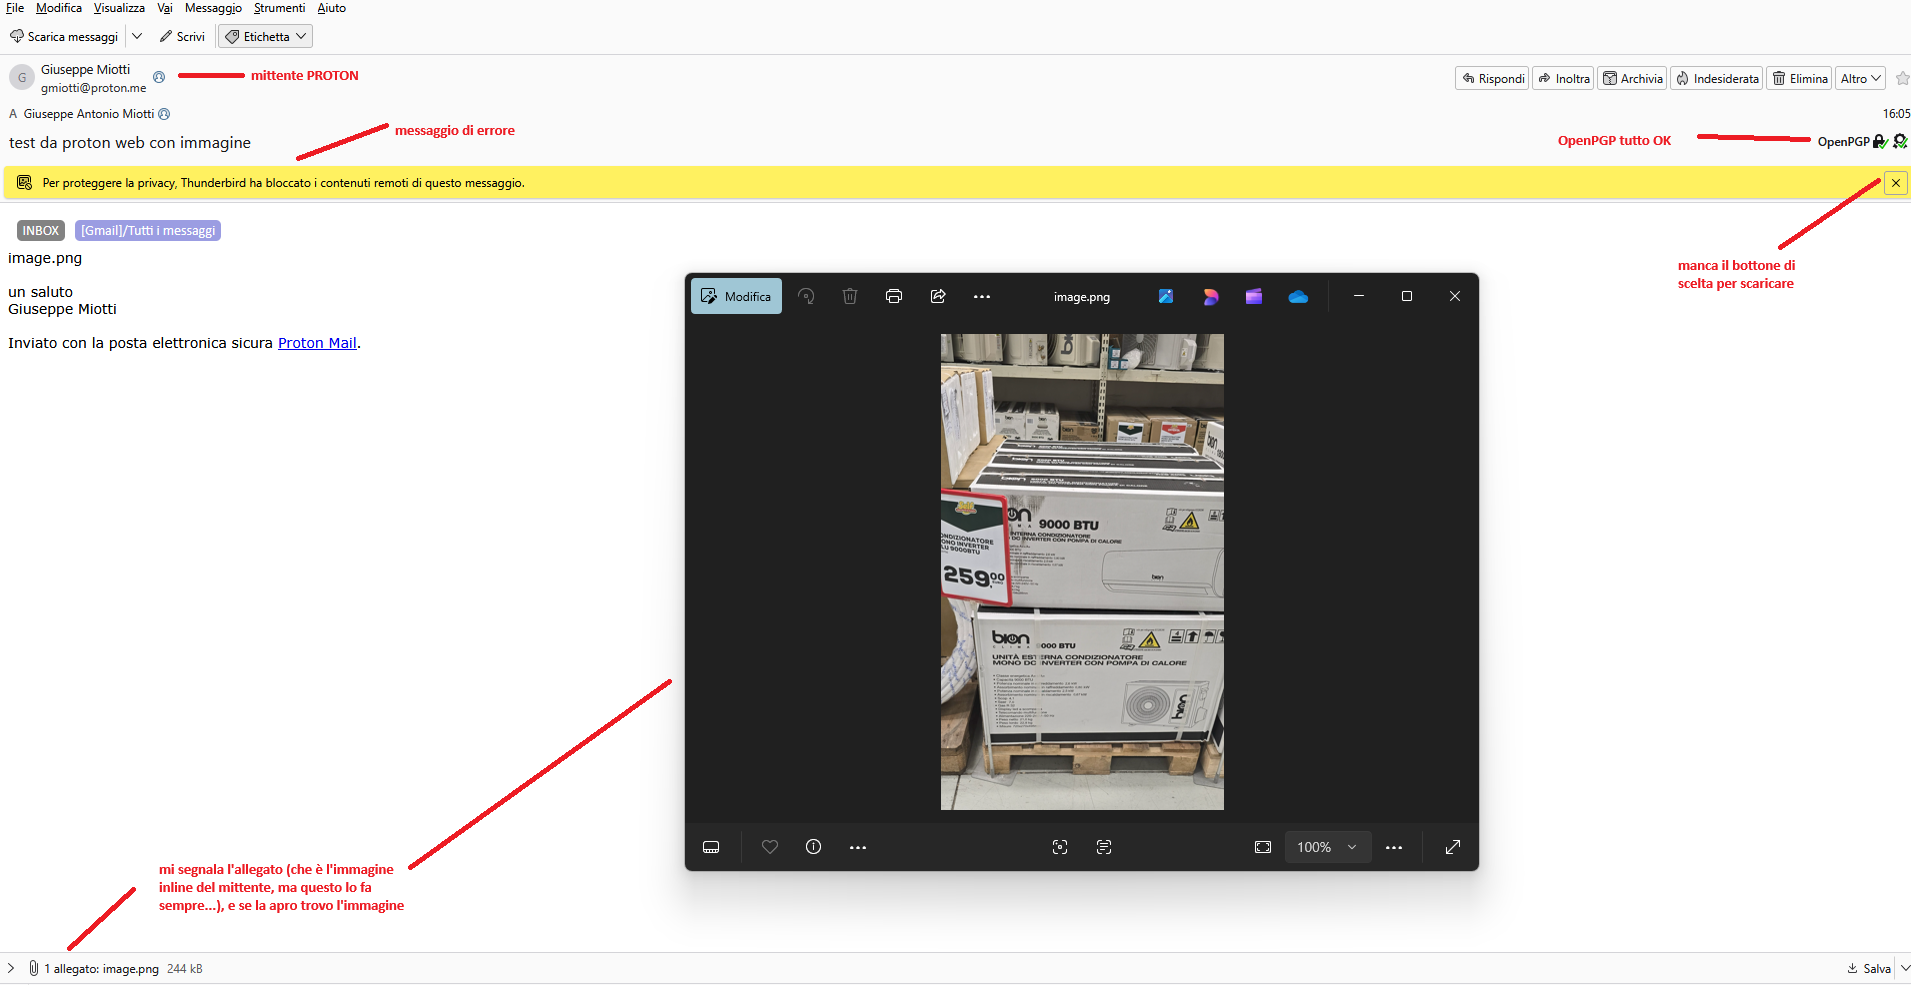Click the OpenPGP signature seal icon
This screenshot has height=985, width=1911.
[x=1900, y=142]
